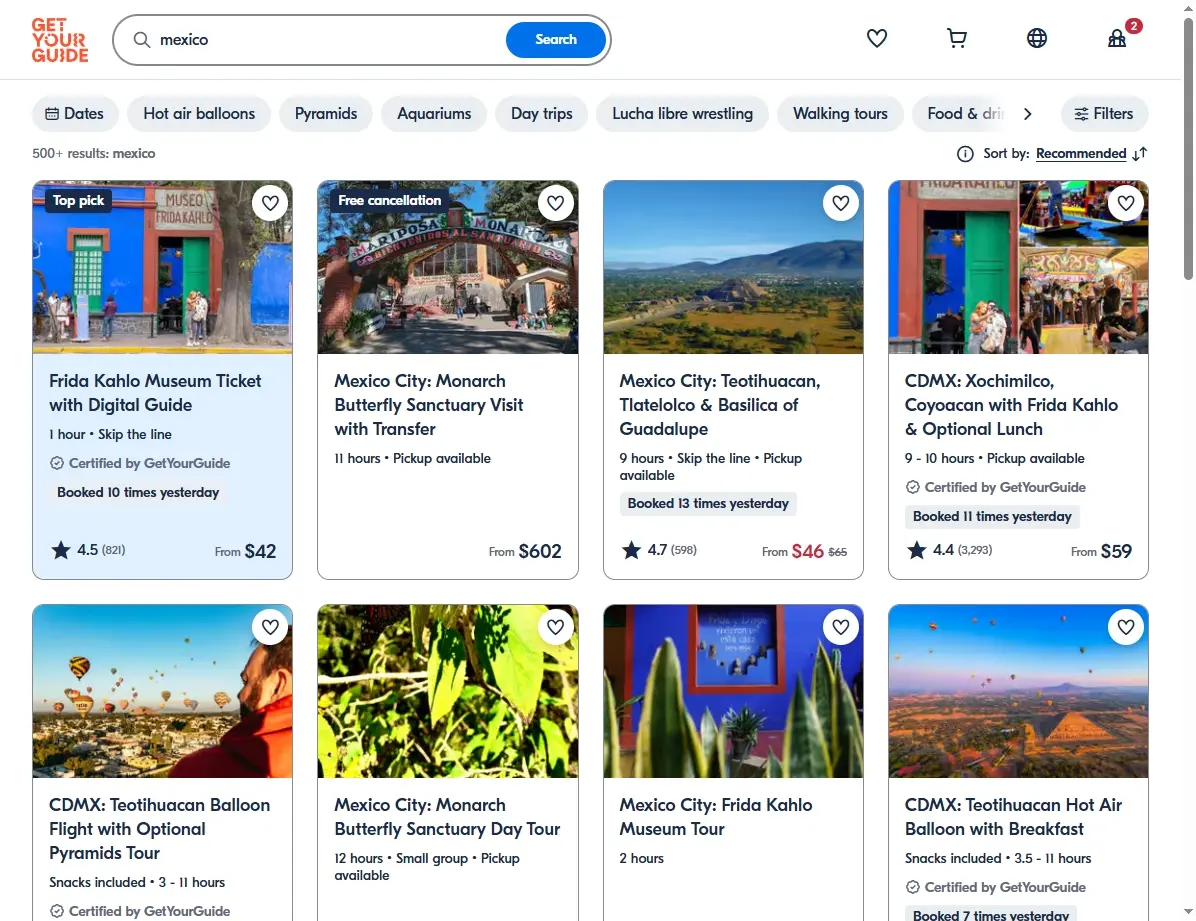This screenshot has width=1196, height=921.
Task: Favorite the Xochimilco, Coyoacan with Frida Kahlo card
Action: (x=1126, y=203)
